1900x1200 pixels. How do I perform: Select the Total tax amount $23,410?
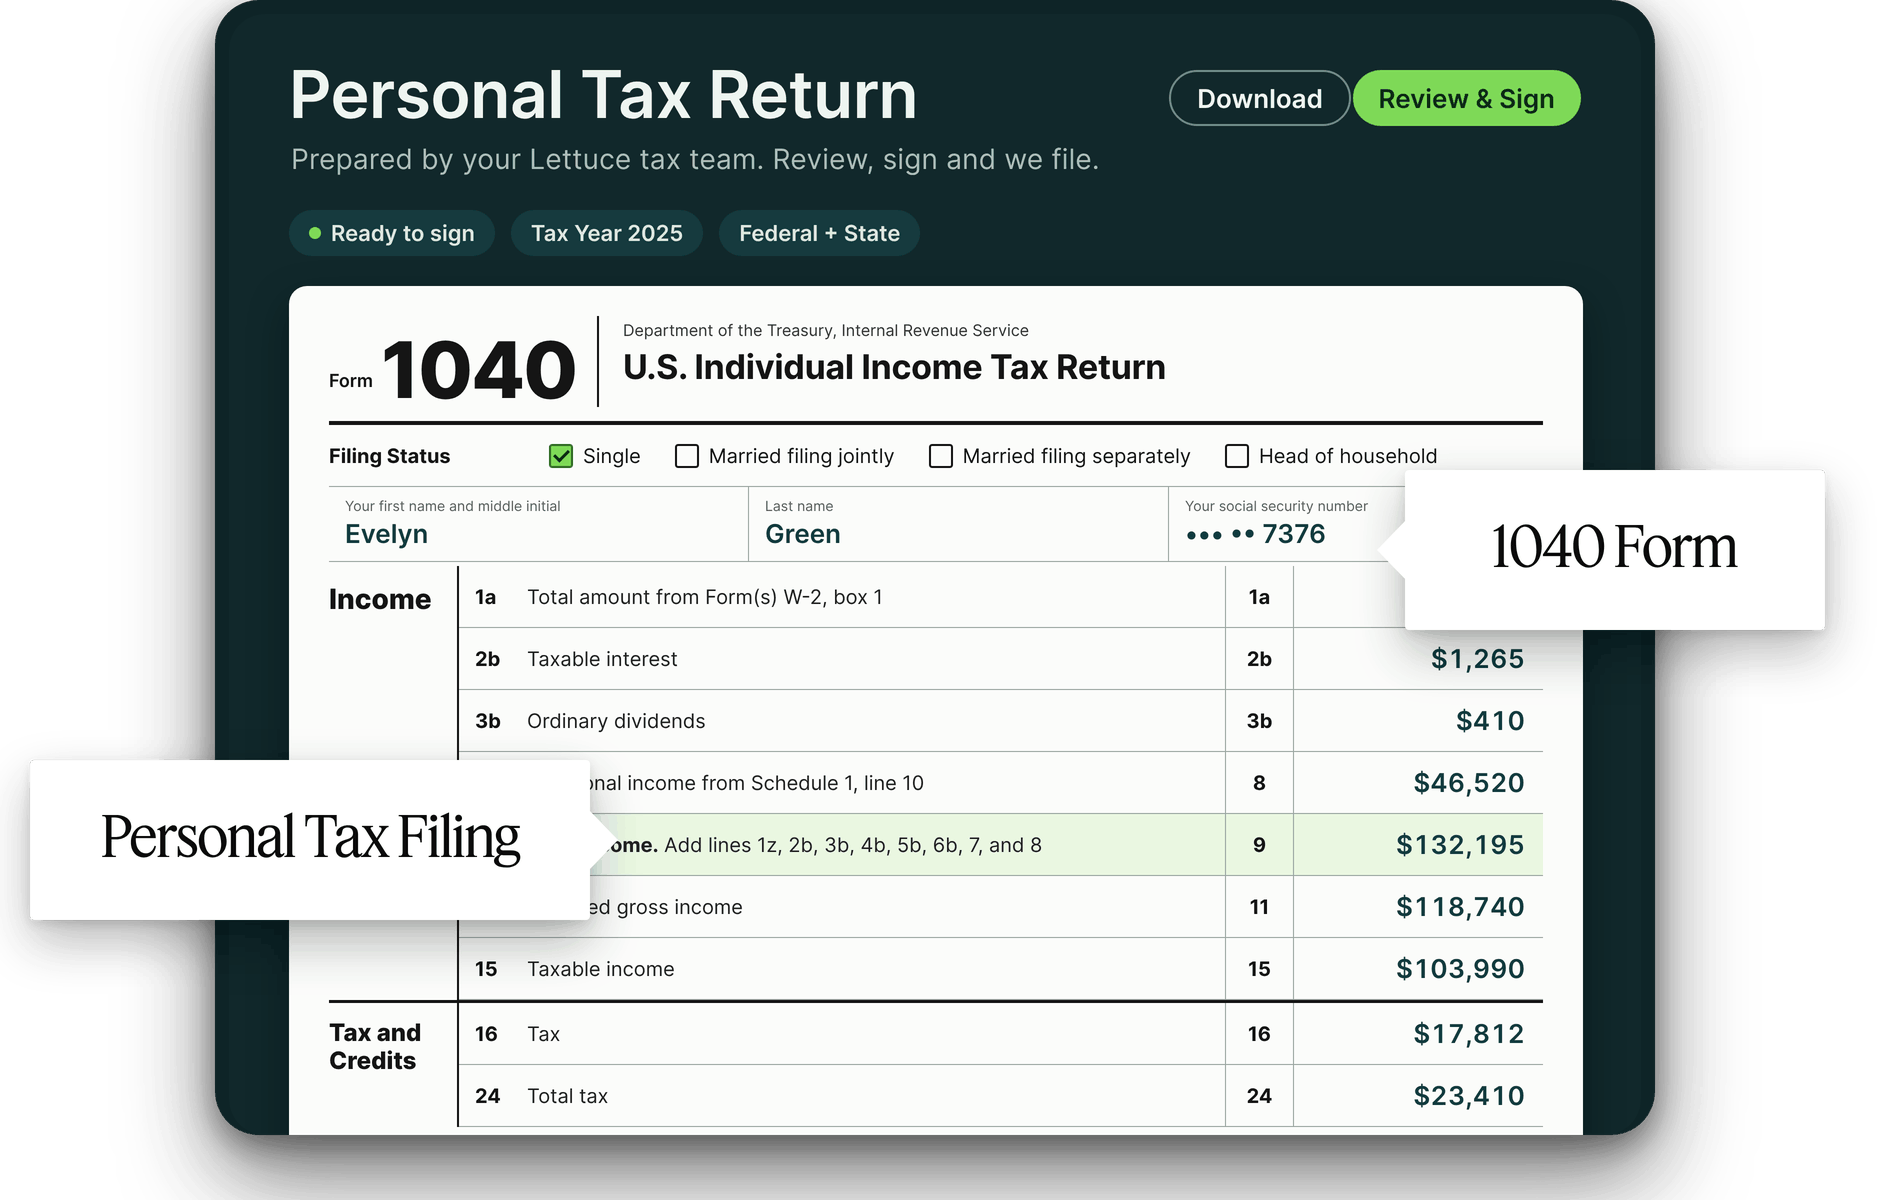pyautogui.click(x=1469, y=1096)
